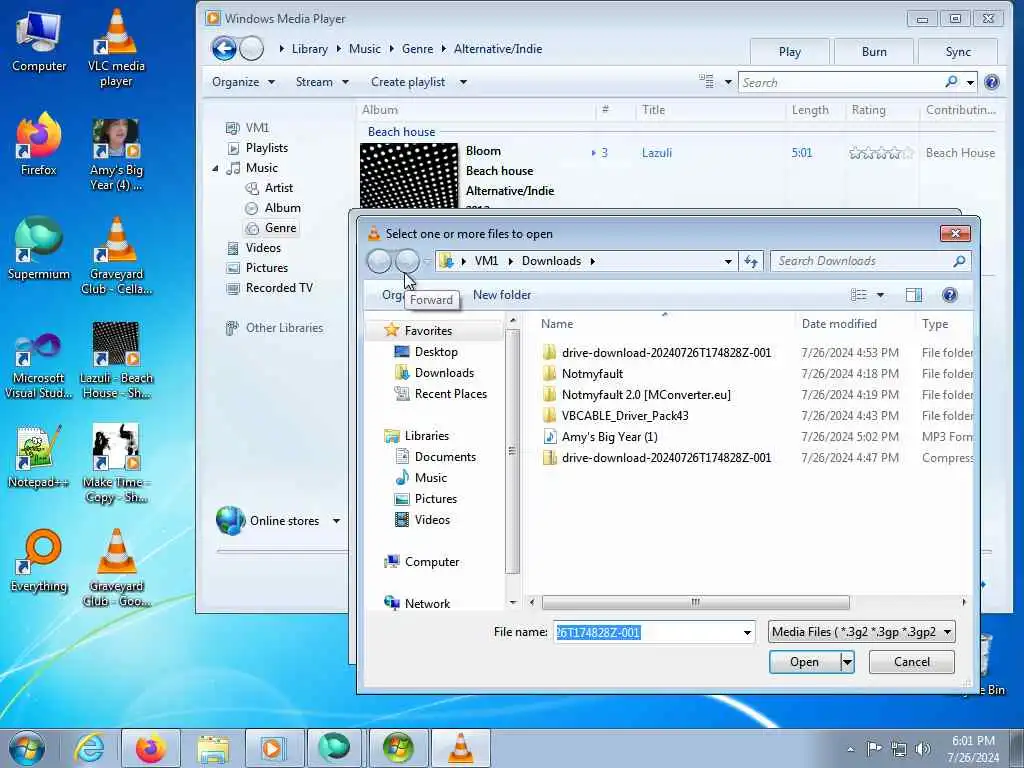Select the Everything search desktop shortcut

pos(39,560)
